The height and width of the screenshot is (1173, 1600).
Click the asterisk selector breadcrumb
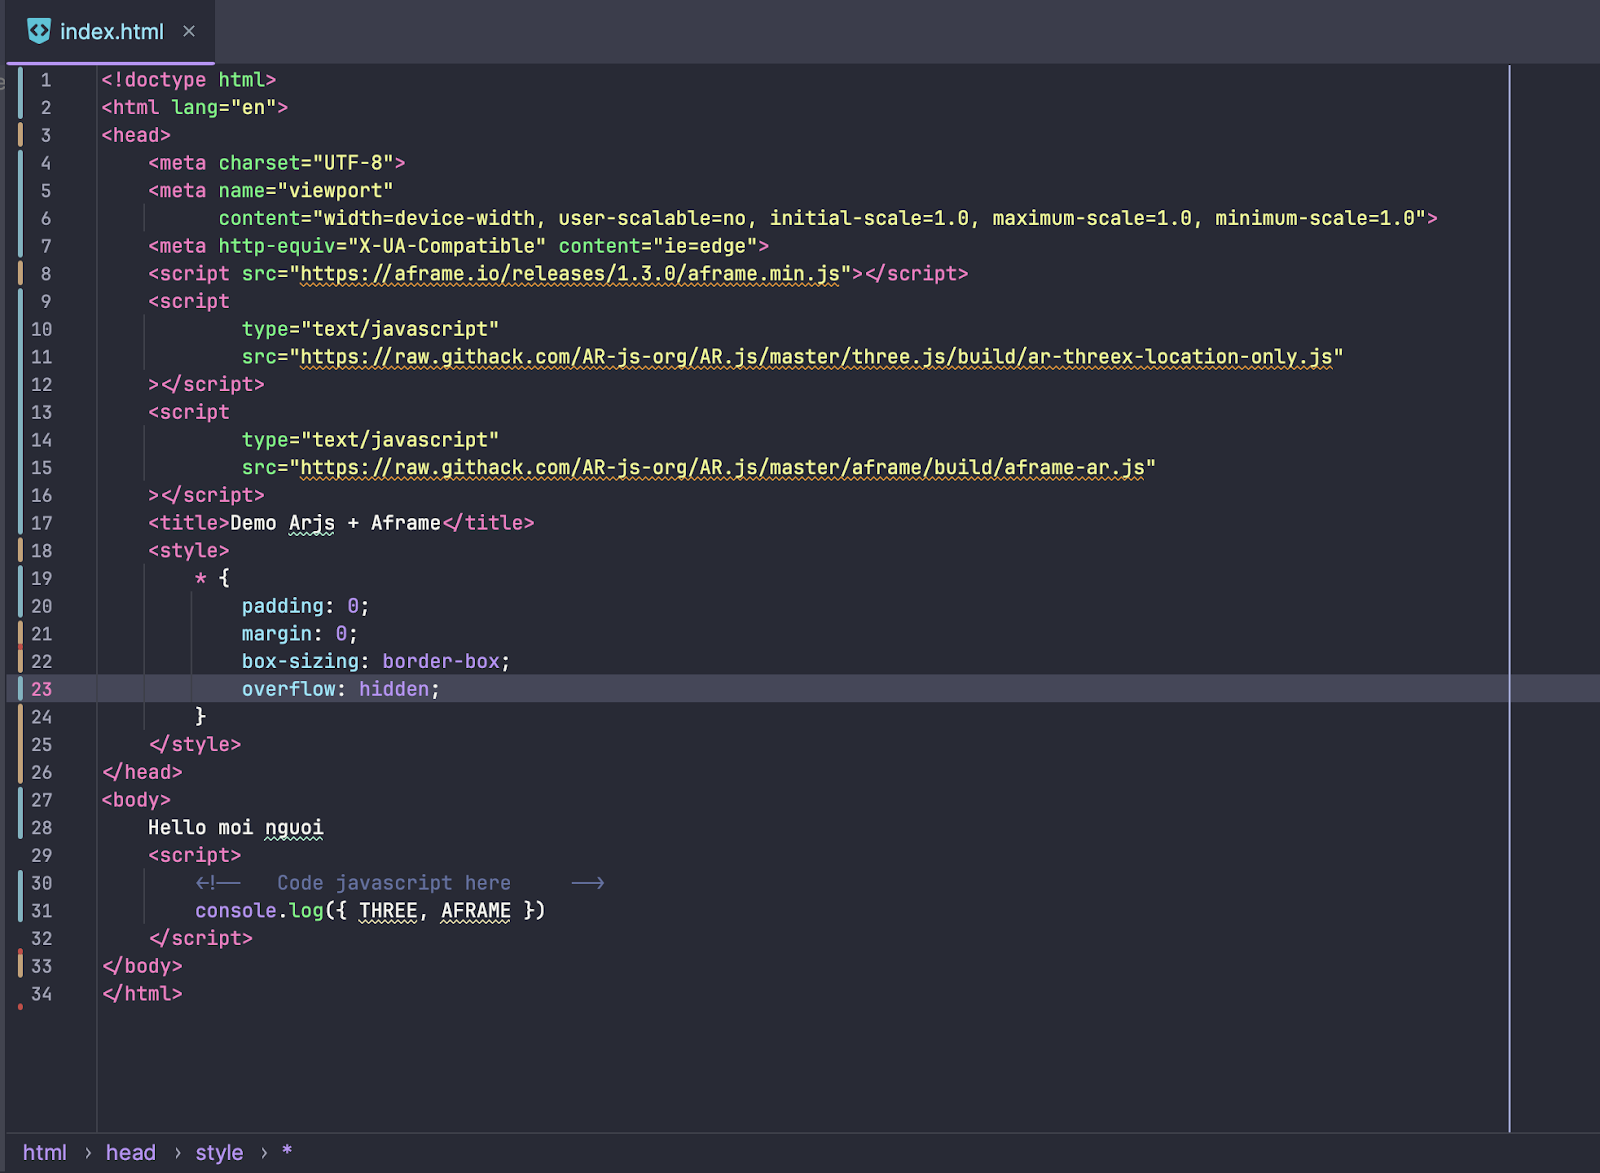coord(287,1151)
